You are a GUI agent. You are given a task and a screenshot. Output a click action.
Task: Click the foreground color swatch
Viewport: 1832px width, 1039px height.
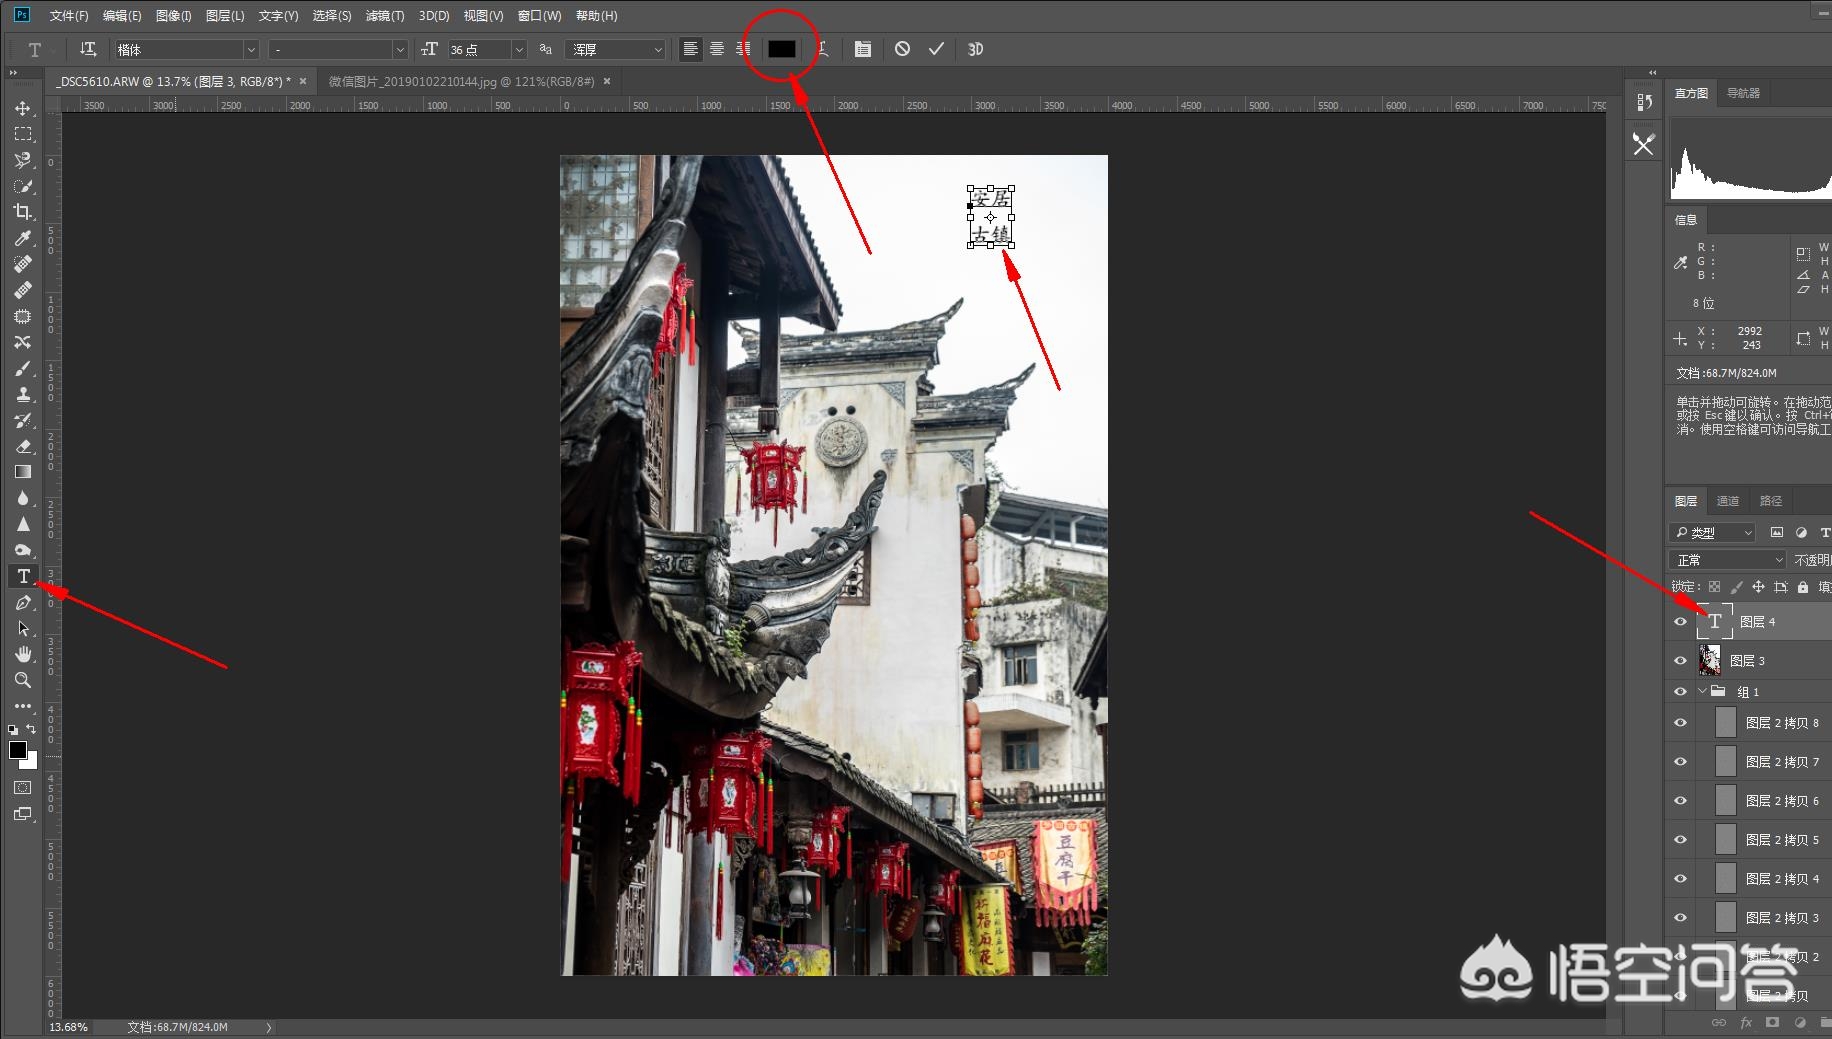(18, 750)
